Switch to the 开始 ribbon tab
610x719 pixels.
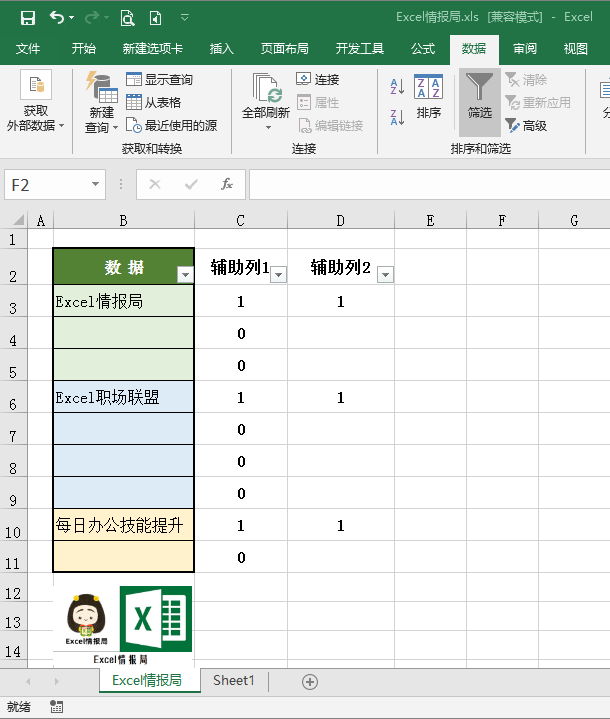tap(84, 49)
